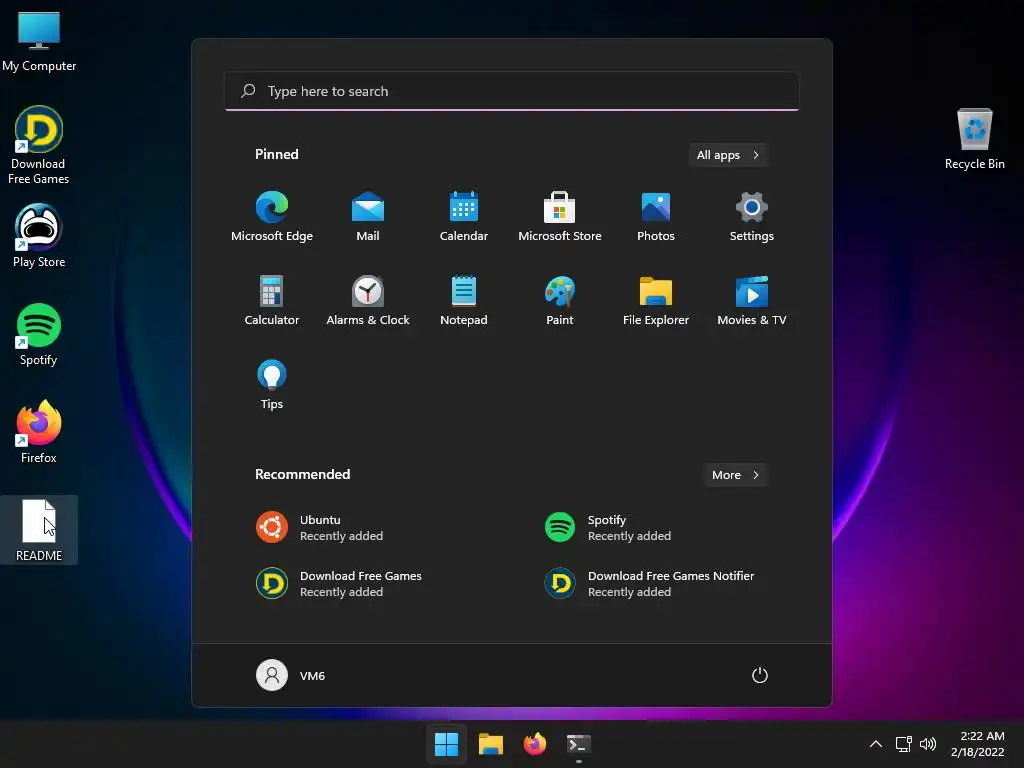Open the VM6 user account menu
The height and width of the screenshot is (768, 1024).
(291, 675)
